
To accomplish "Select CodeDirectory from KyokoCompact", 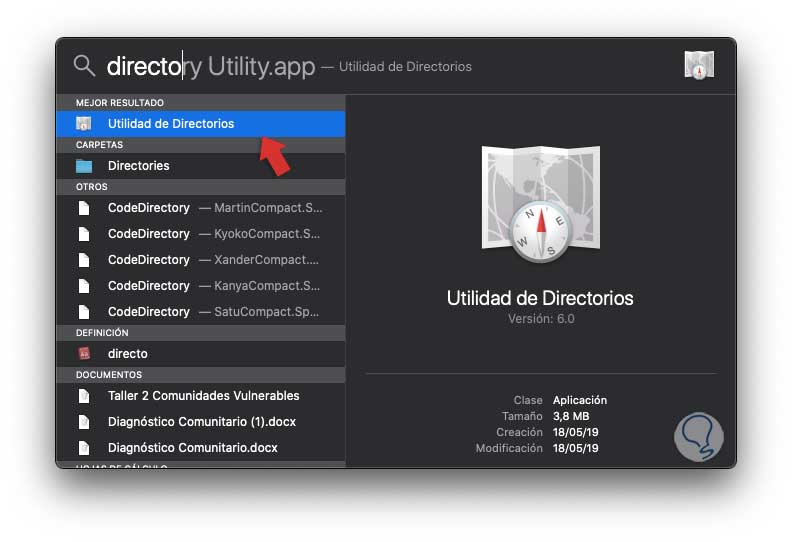I will (x=201, y=234).
